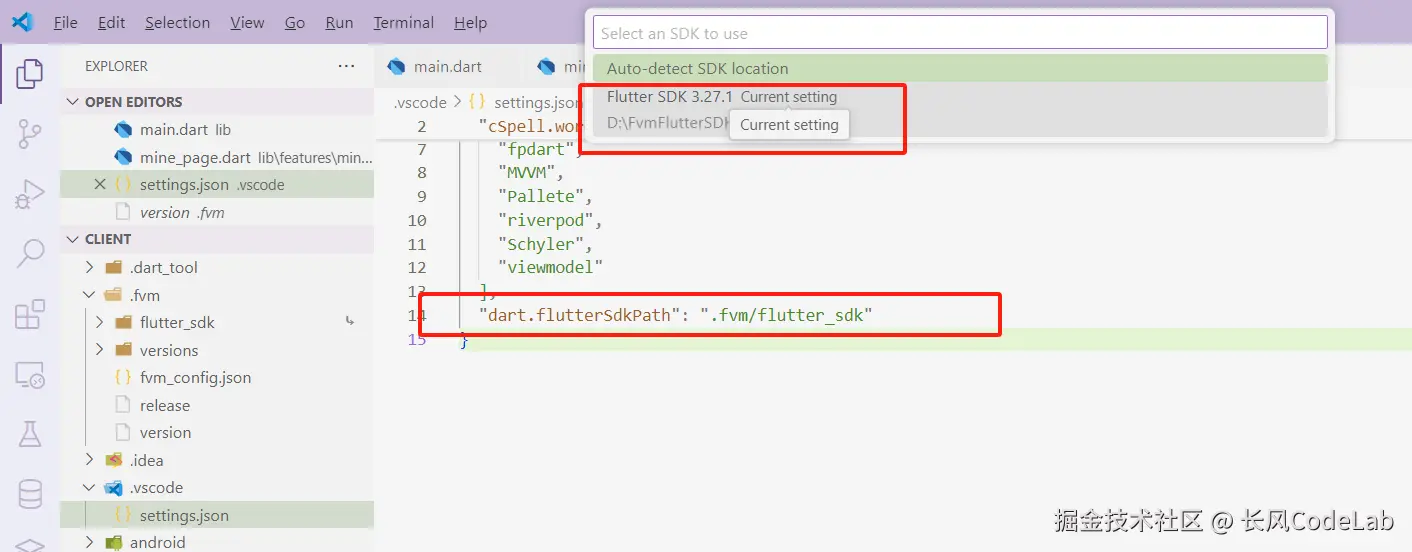Open the Testing flask view

pos(30,434)
